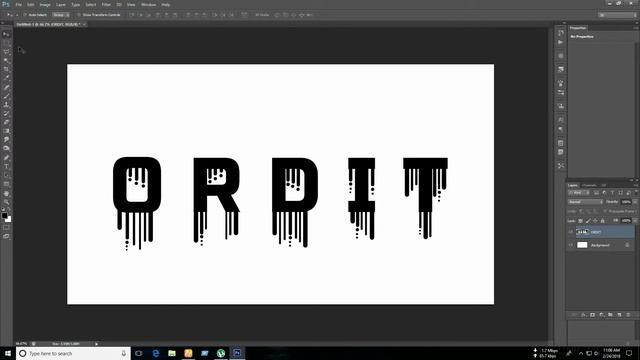The height and width of the screenshot is (360, 640).
Task: Hide the ORBIT text layer
Action: click(571, 232)
